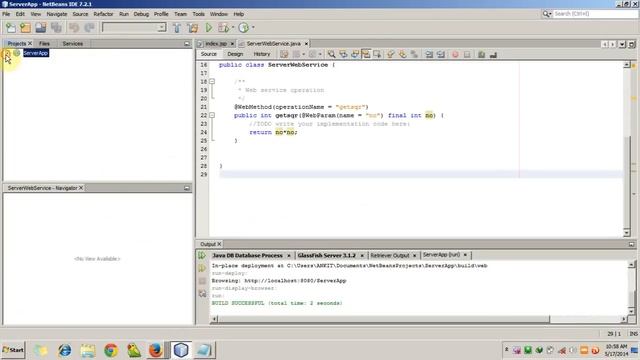Select the ServerWebService.java editor tab

[273, 43]
